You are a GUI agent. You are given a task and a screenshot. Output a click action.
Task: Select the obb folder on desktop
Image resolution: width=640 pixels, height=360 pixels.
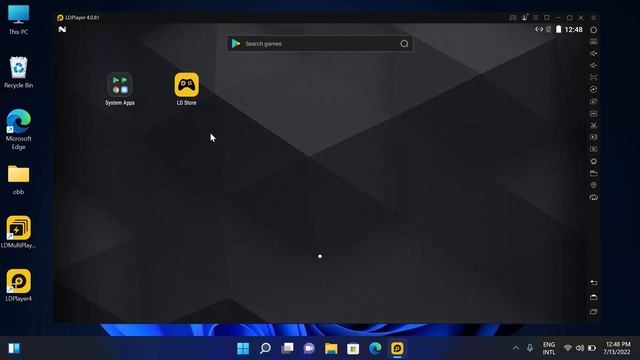[x=18, y=179]
